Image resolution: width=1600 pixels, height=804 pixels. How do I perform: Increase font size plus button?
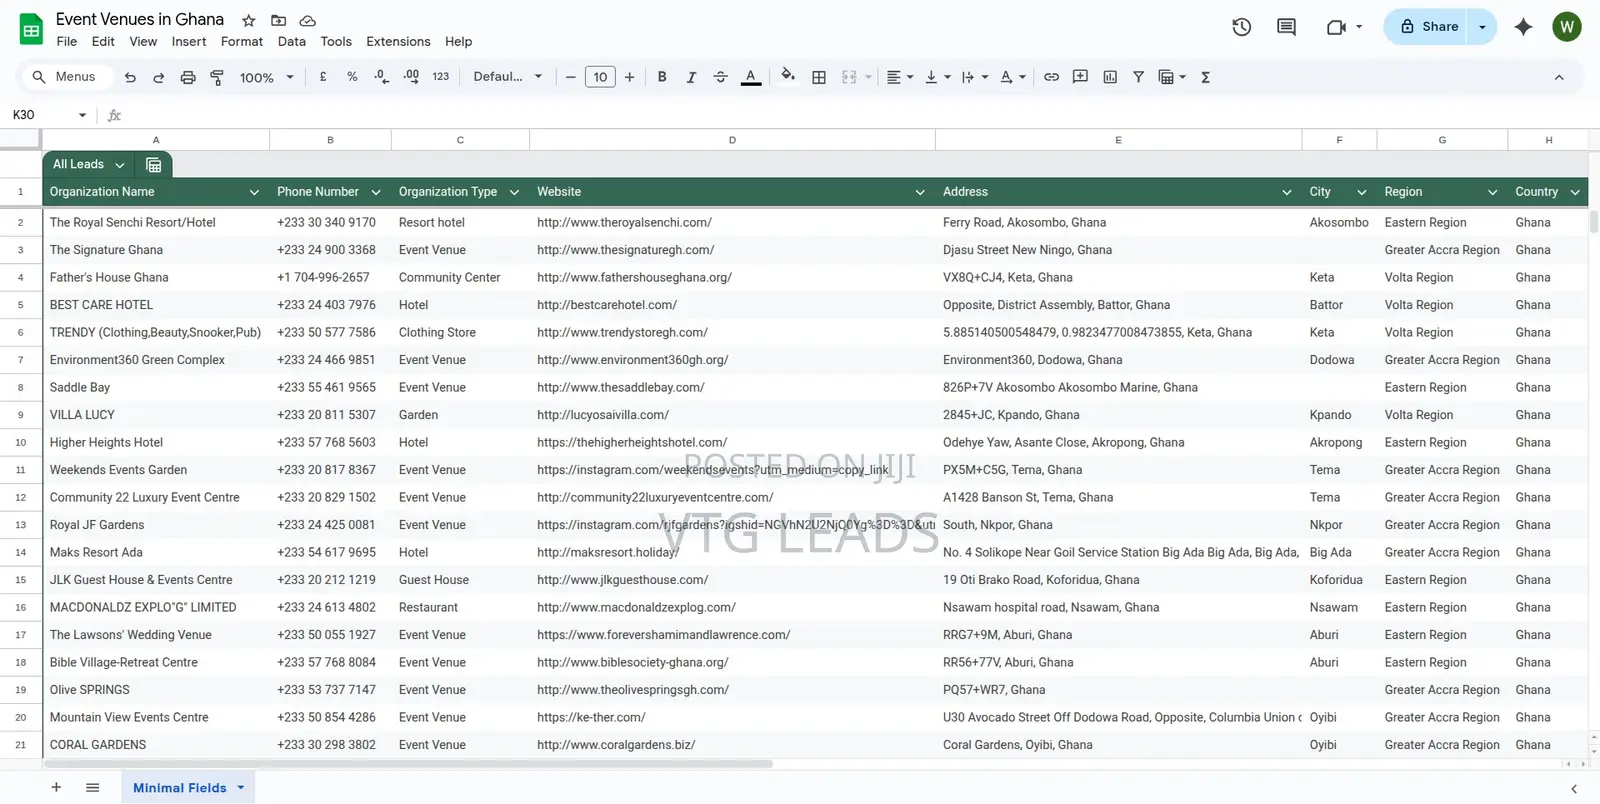coord(629,77)
